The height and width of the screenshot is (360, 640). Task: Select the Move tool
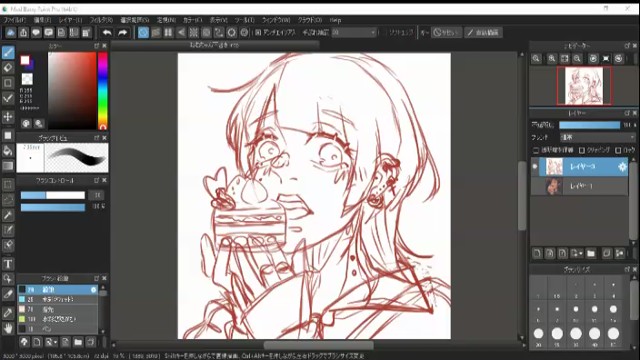(x=8, y=117)
